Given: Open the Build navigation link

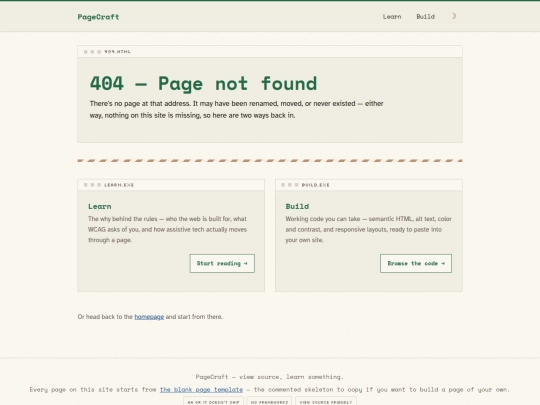Looking at the screenshot, I should [425, 17].
